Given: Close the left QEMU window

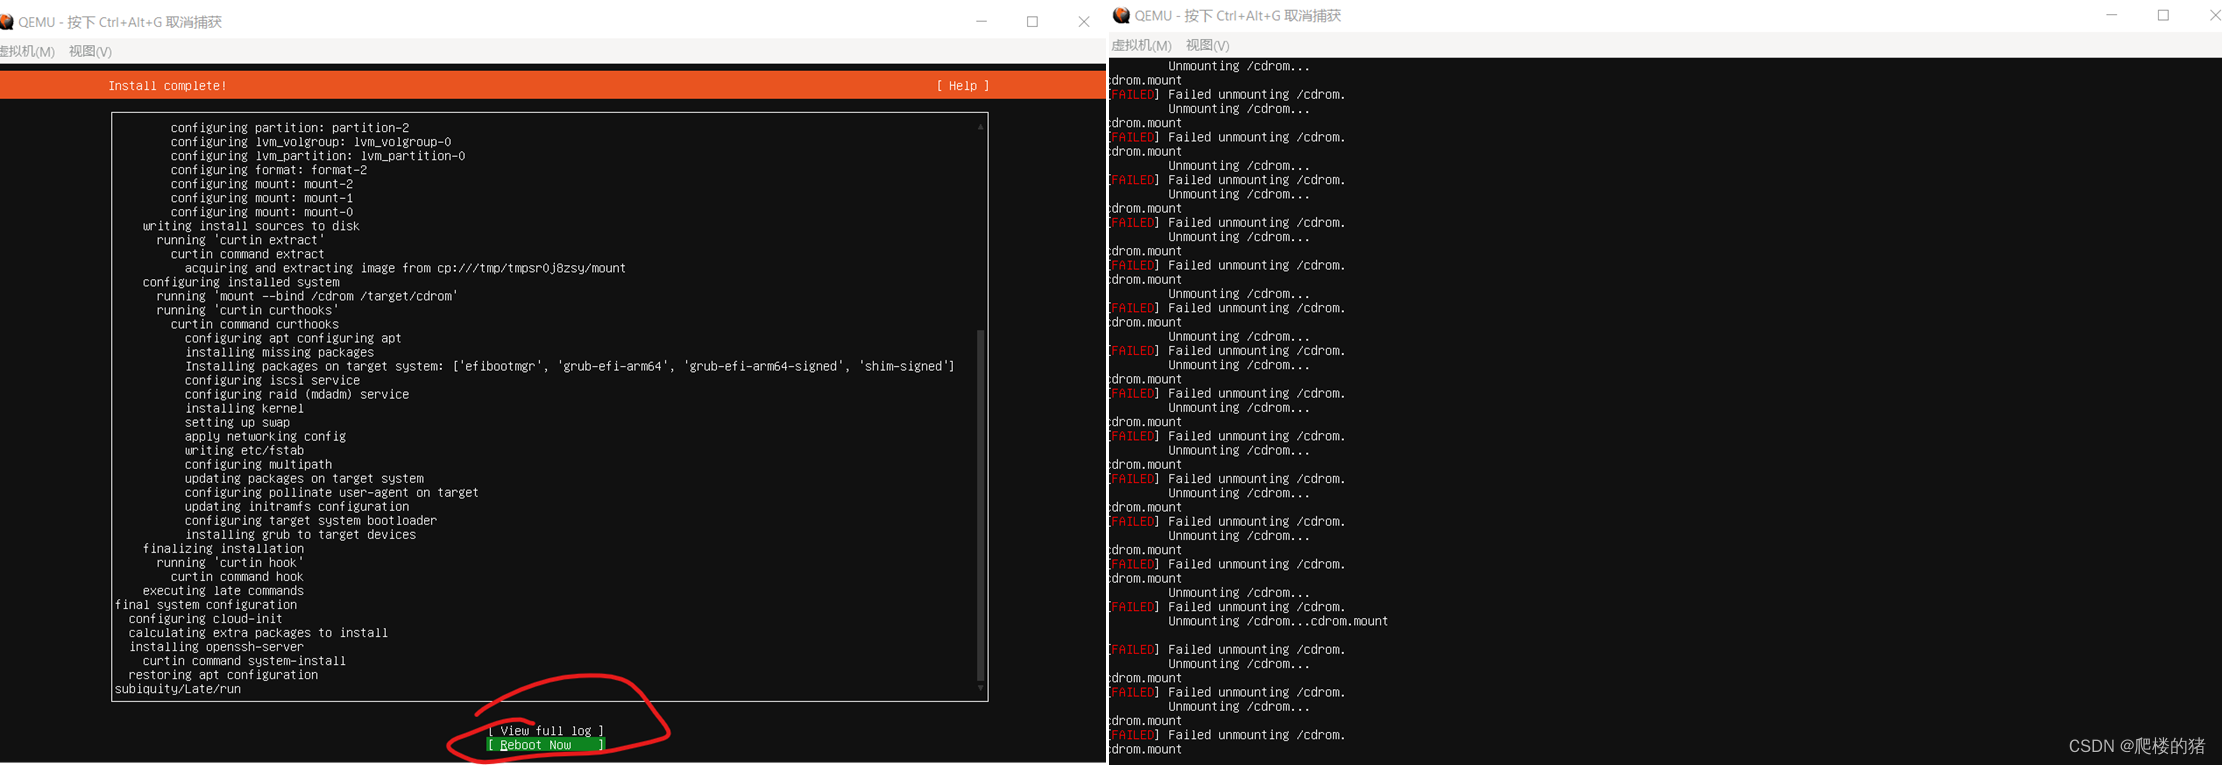Looking at the screenshot, I should [1083, 21].
